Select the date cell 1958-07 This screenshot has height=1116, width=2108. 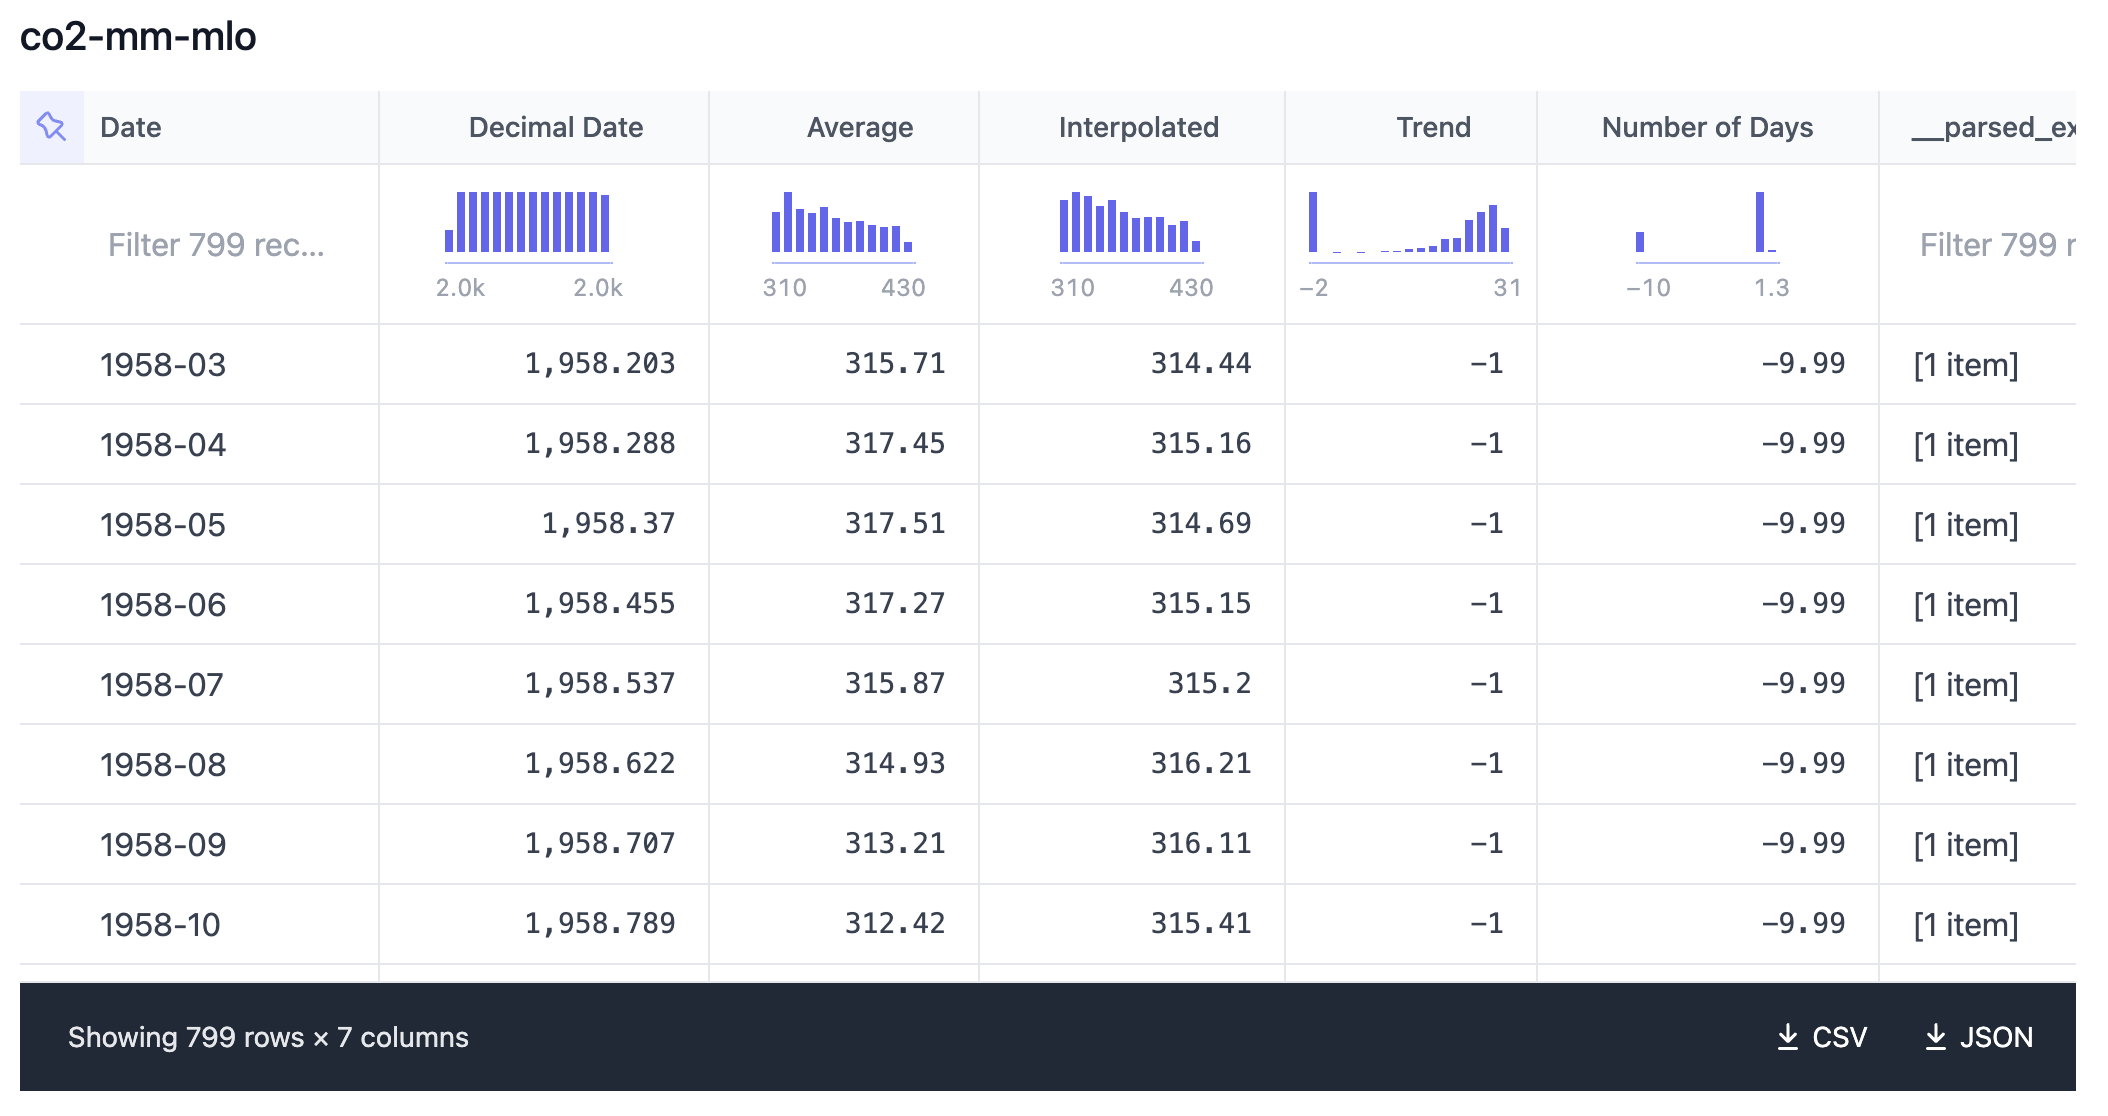point(162,685)
